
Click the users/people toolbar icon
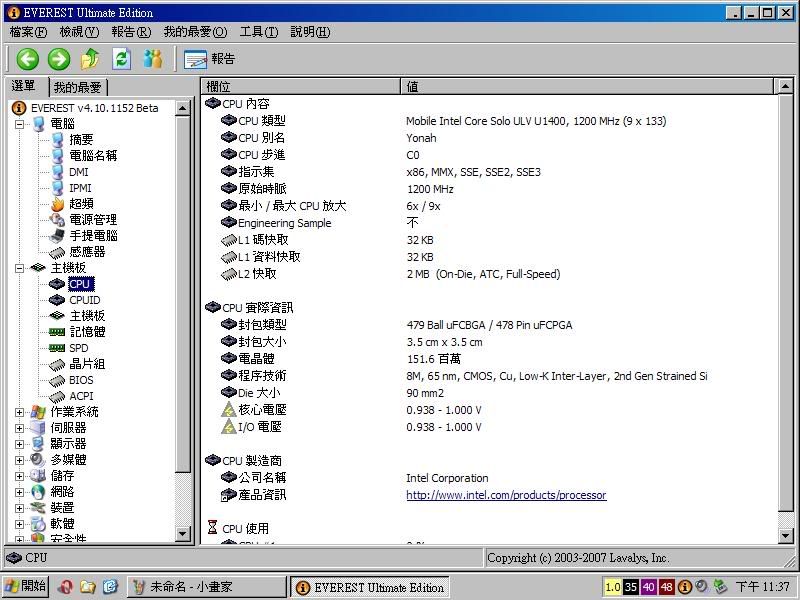[153, 59]
